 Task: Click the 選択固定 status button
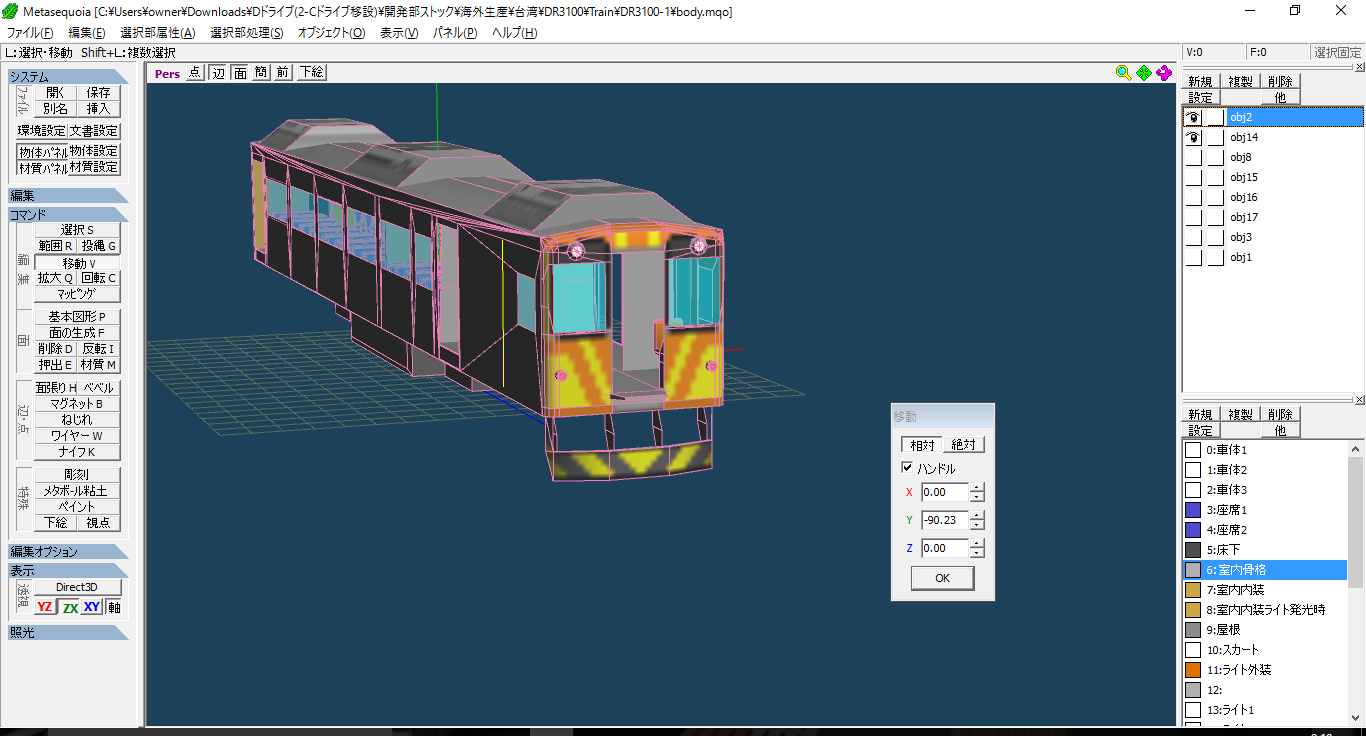(x=1337, y=52)
